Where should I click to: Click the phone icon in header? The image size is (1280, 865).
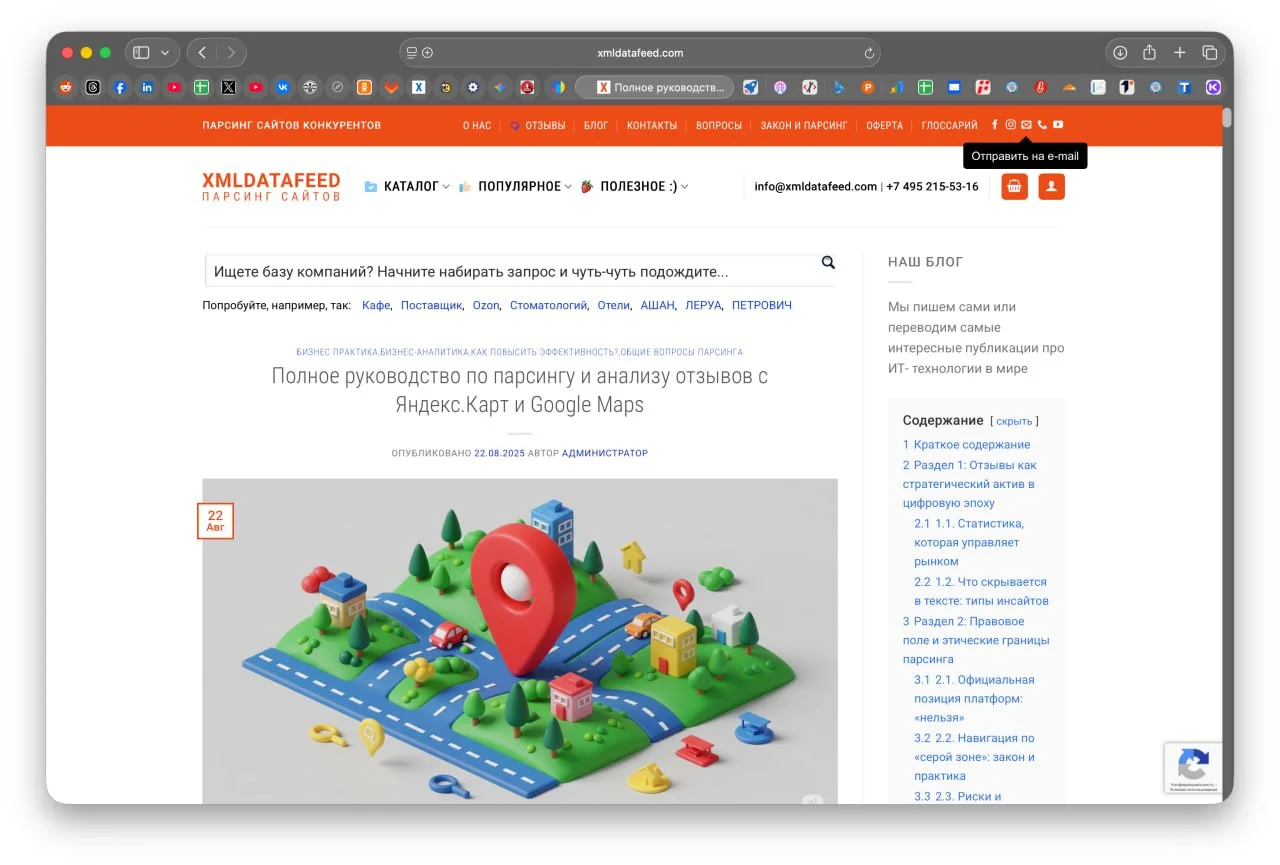pos(1042,125)
